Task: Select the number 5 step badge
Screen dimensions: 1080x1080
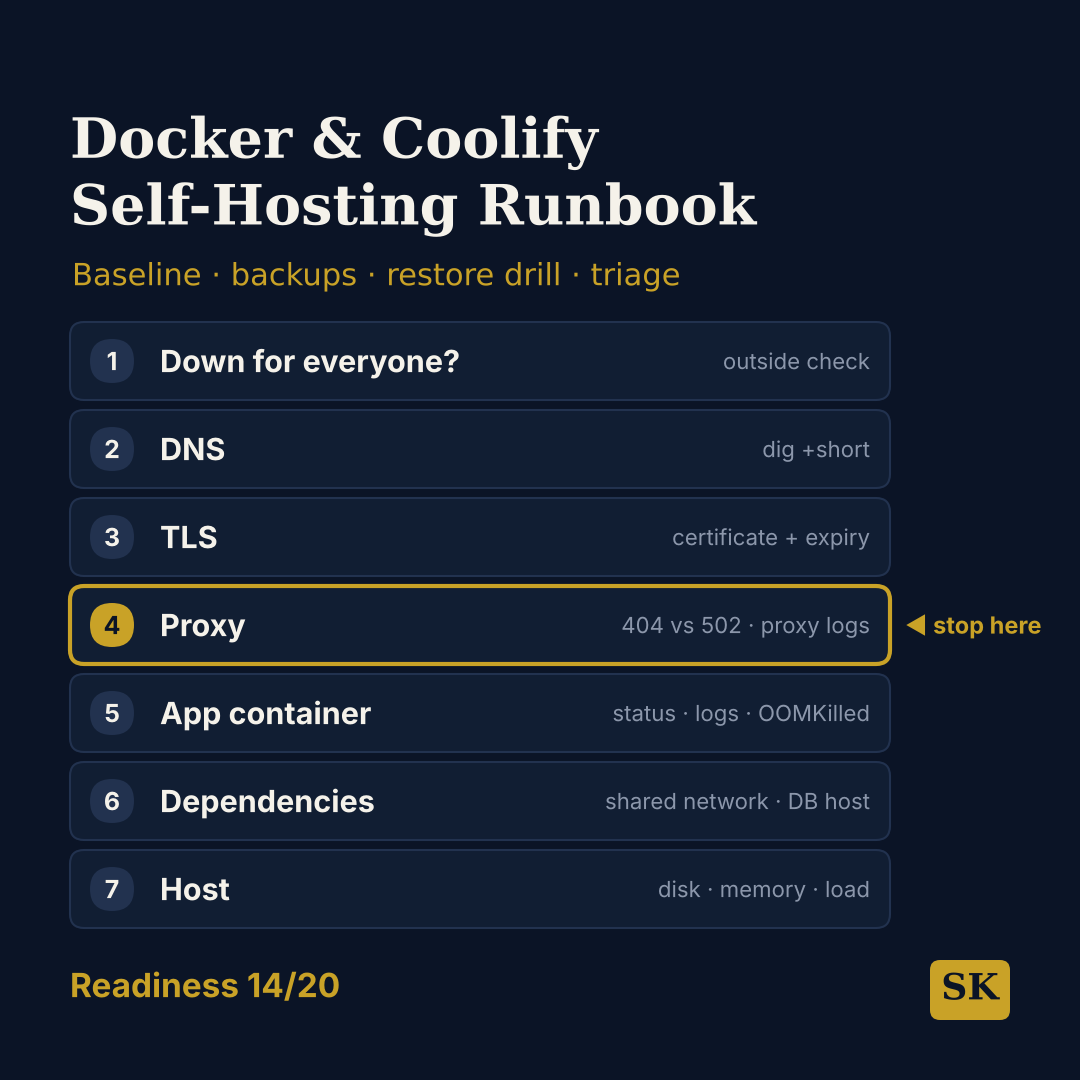Action: [112, 713]
